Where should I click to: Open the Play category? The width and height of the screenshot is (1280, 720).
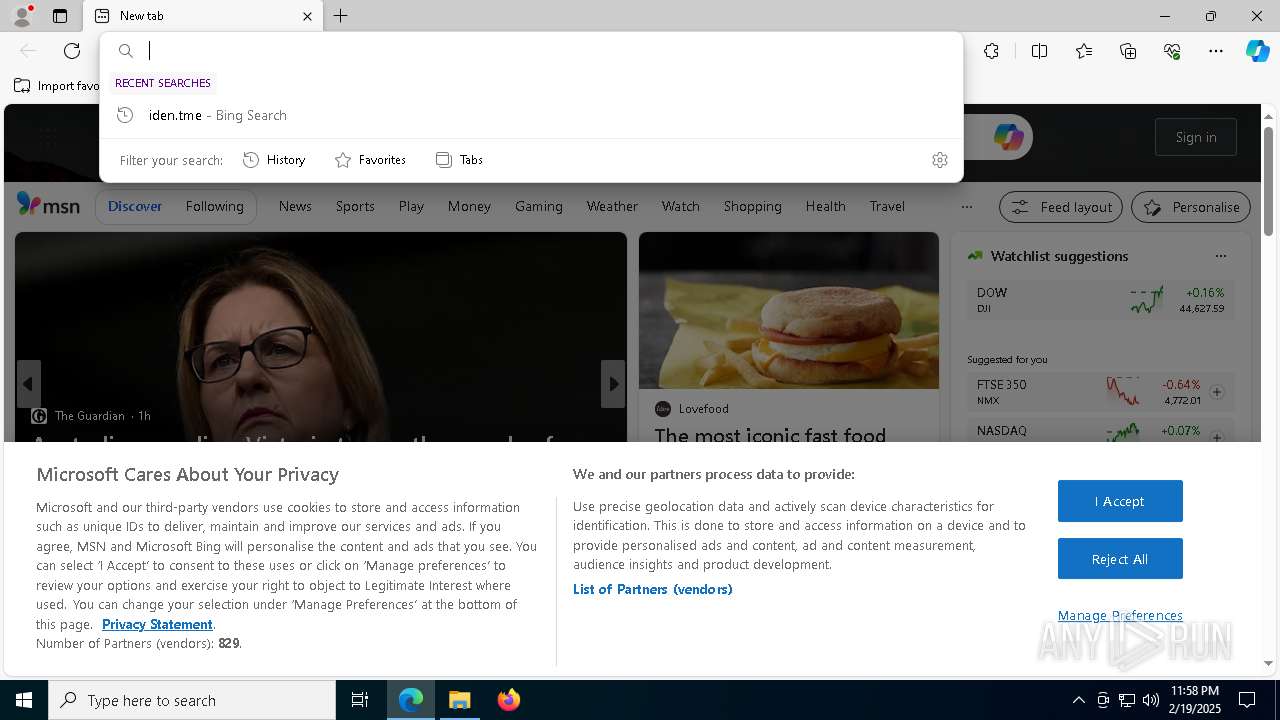(411, 206)
